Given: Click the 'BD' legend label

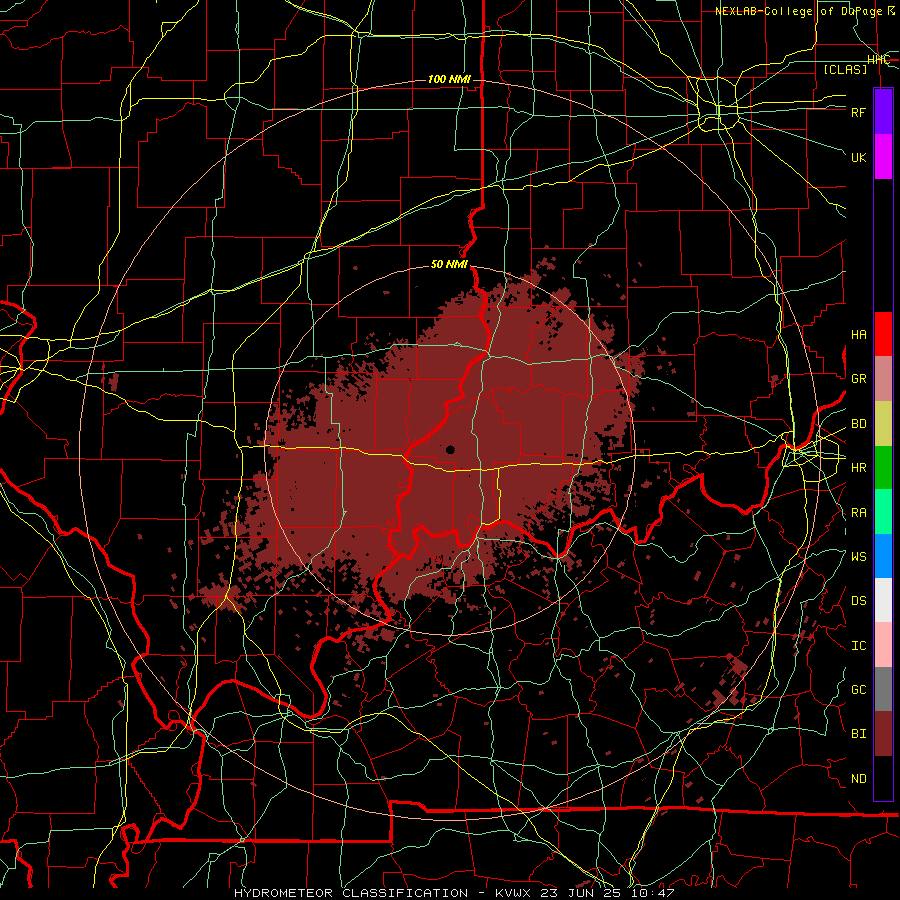Looking at the screenshot, I should [x=858, y=424].
